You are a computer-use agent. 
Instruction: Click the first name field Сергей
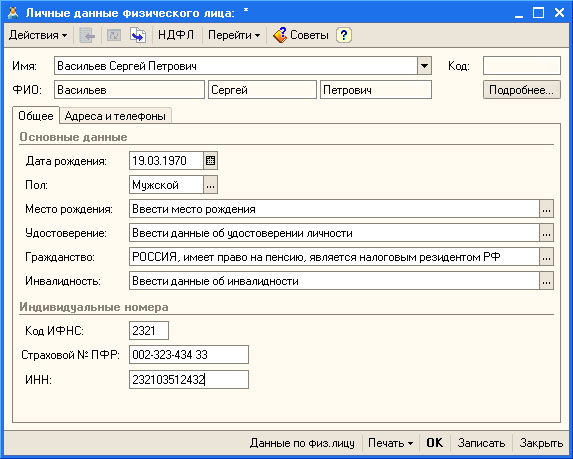262,90
